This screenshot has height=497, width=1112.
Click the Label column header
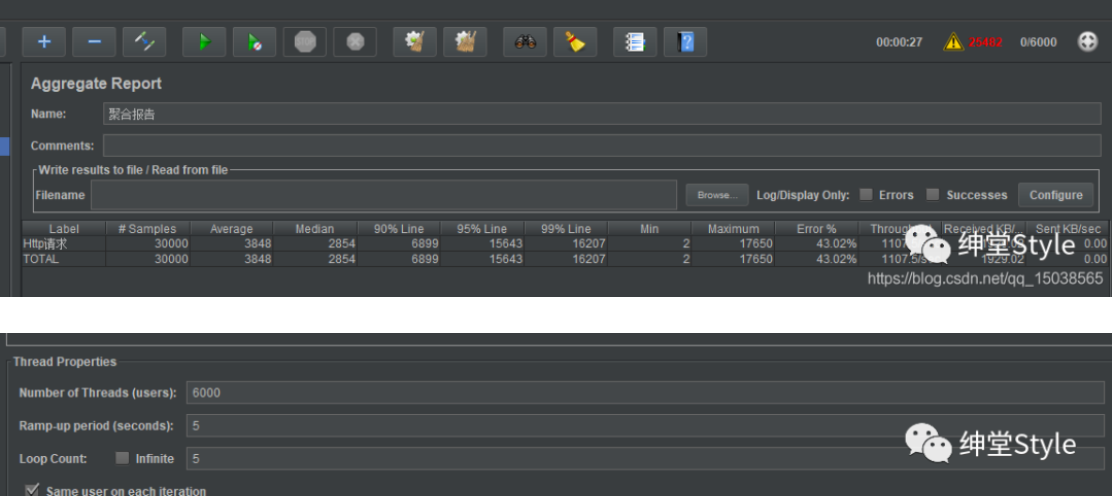[x=64, y=228]
